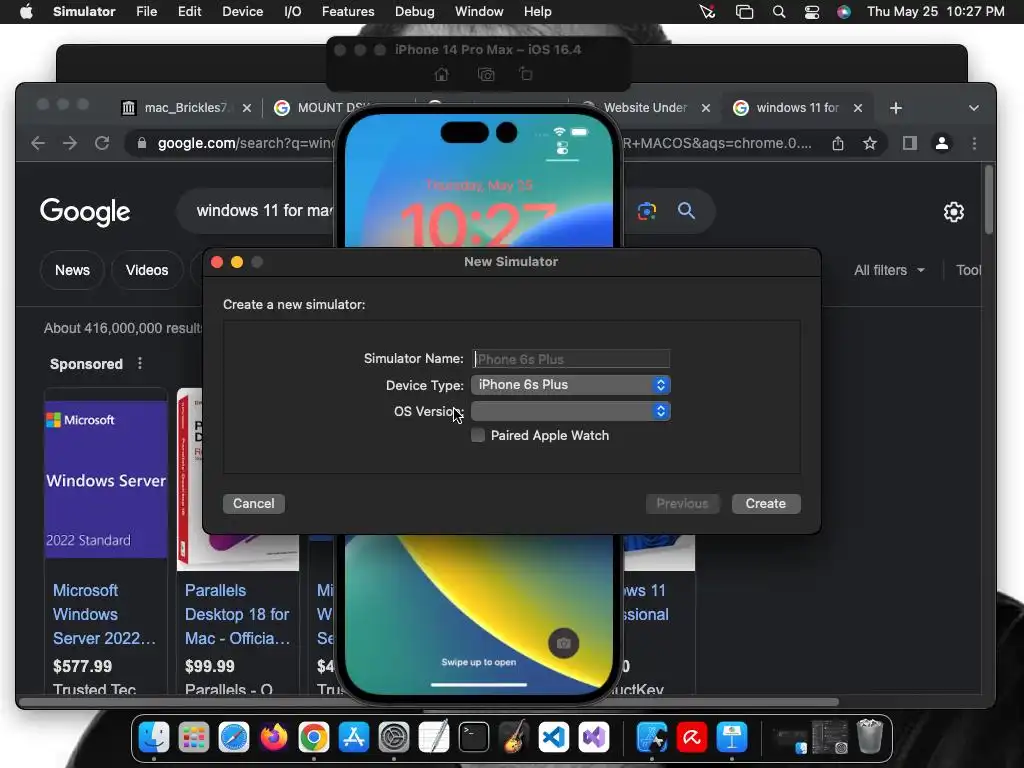The height and width of the screenshot is (768, 1024).
Task: Open Control Center in the menu bar
Action: click(x=812, y=12)
